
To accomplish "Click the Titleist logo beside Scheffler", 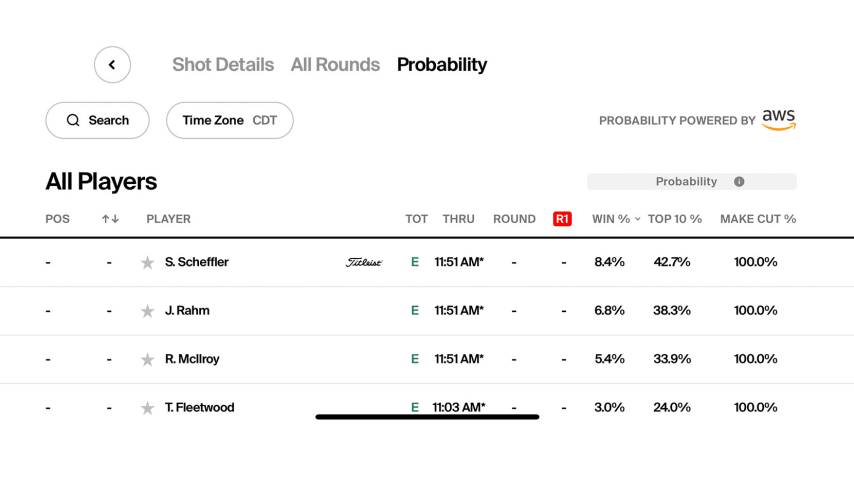I will [364, 263].
